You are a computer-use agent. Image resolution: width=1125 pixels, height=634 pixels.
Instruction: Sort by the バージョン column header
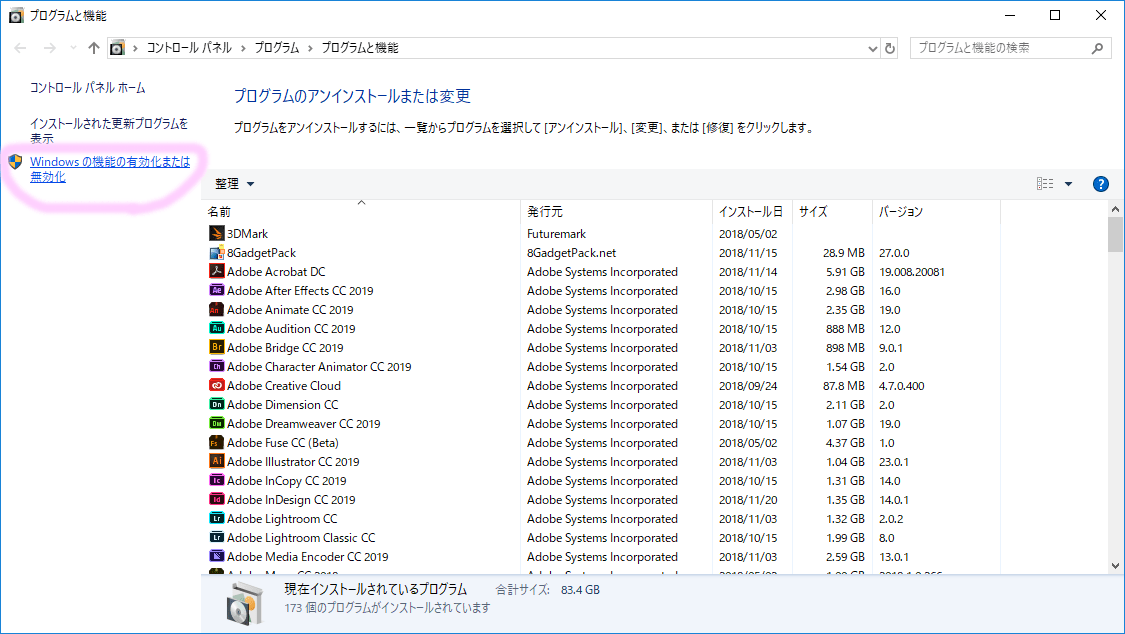coord(936,212)
